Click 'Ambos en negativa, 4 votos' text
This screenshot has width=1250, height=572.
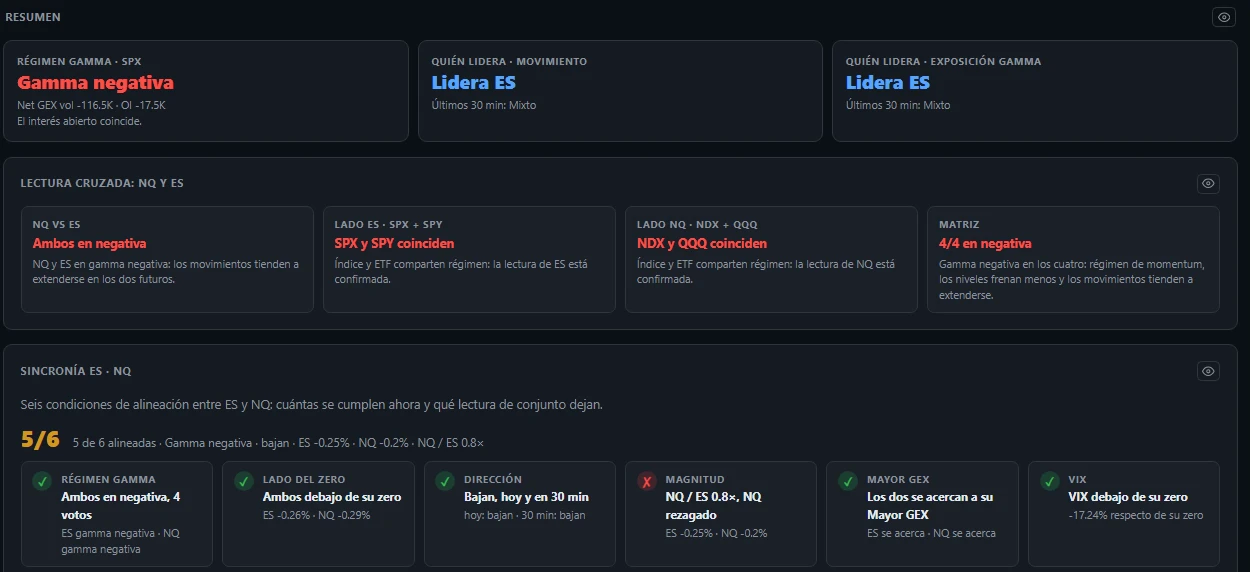point(120,505)
